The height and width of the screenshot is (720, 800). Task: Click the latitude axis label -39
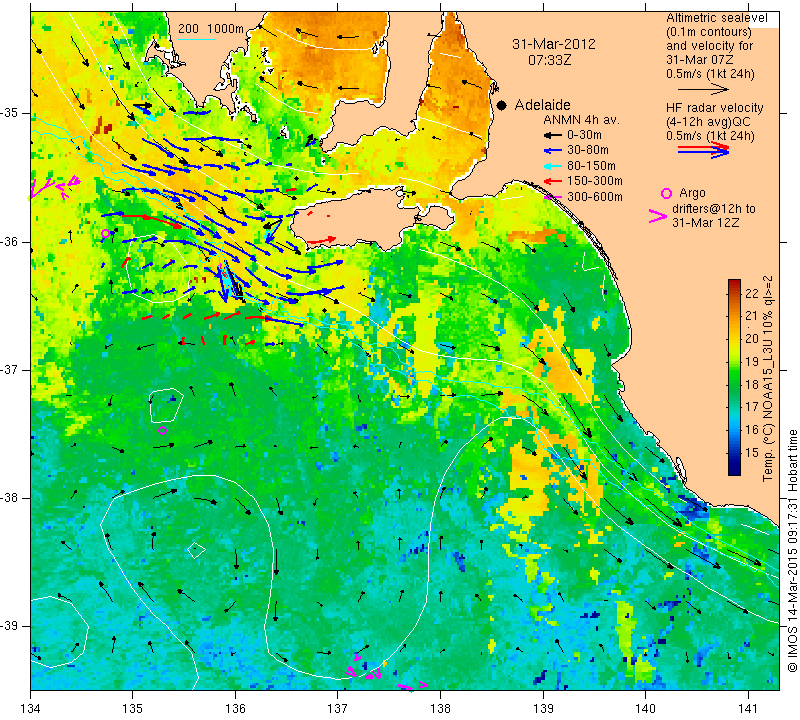(10, 625)
